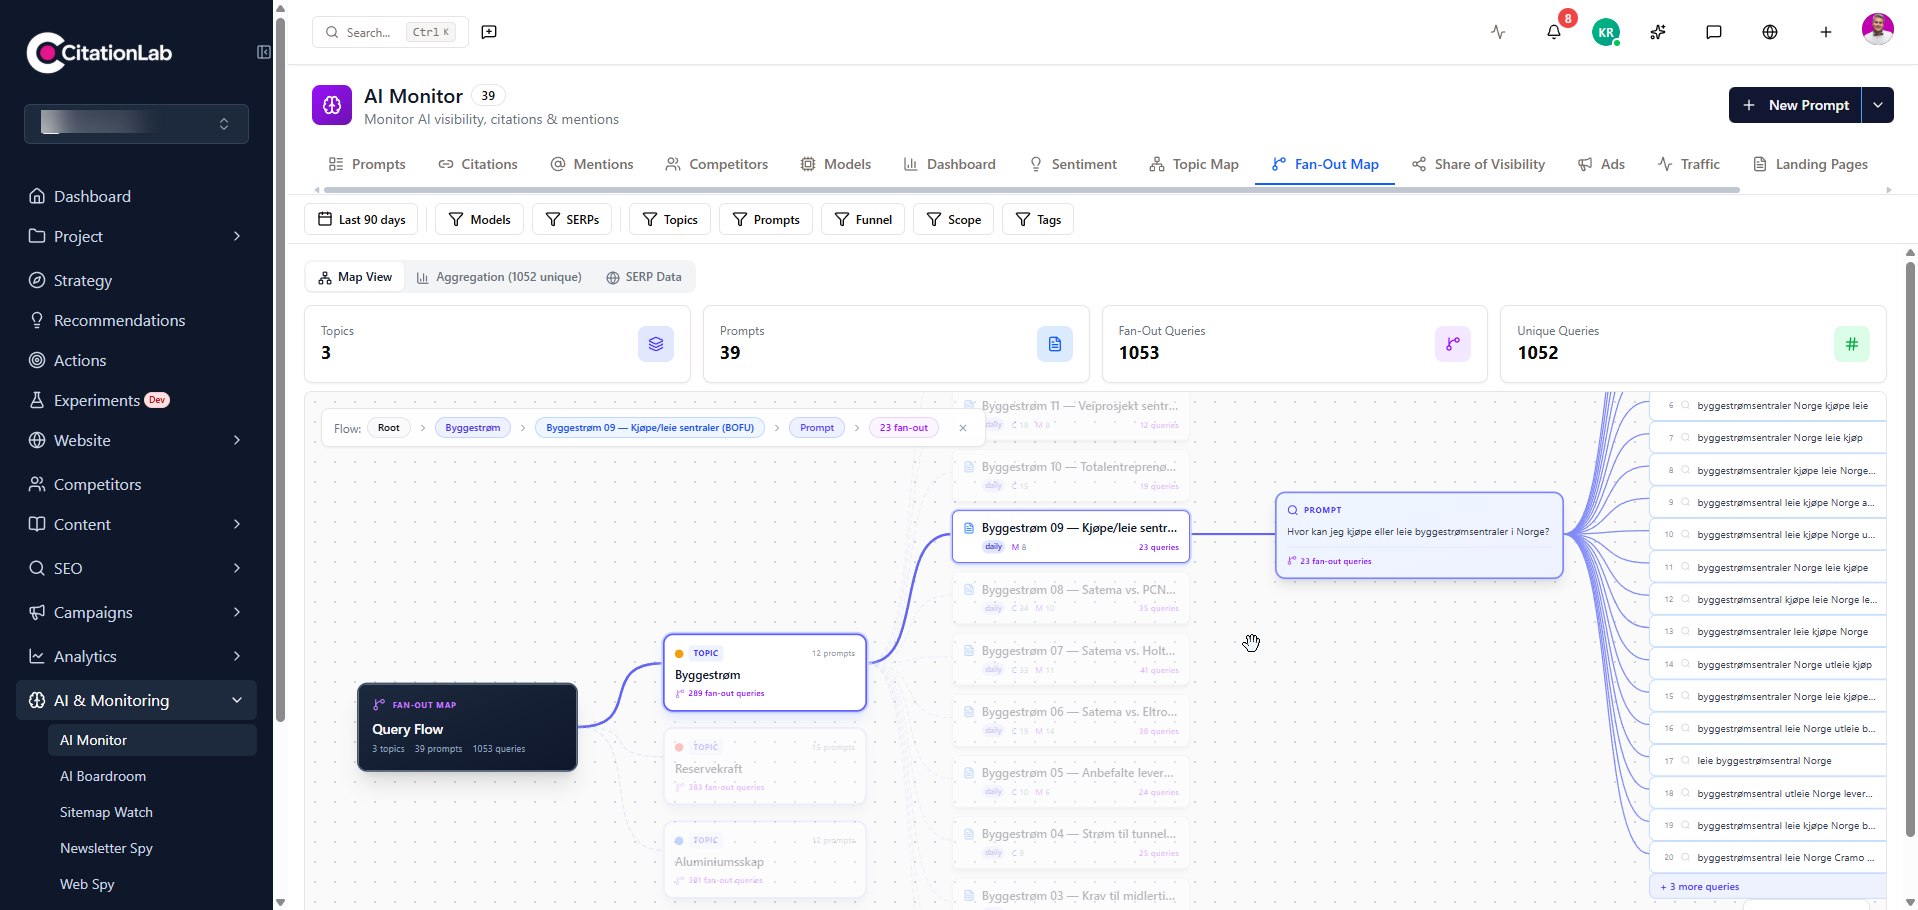This screenshot has width=1918, height=910.
Task: Open the AI sparkles icon
Action: 1658,32
